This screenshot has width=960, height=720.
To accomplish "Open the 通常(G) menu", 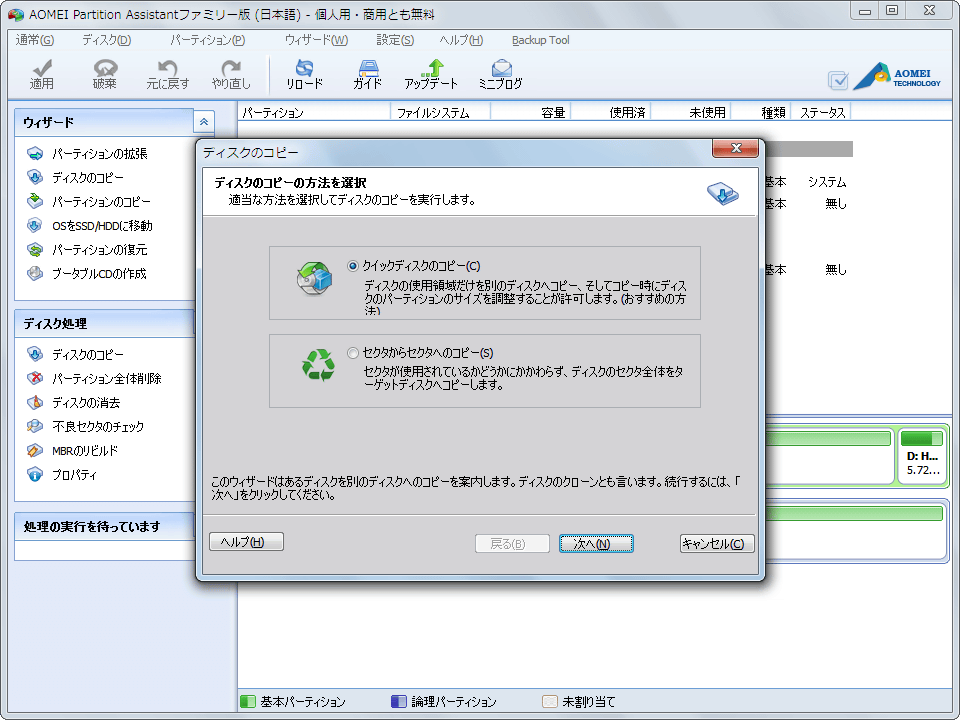I will click(x=35, y=40).
